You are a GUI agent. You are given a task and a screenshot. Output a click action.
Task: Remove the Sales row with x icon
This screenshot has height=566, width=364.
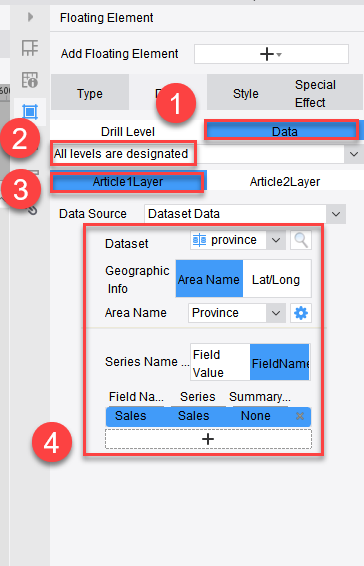click(300, 416)
